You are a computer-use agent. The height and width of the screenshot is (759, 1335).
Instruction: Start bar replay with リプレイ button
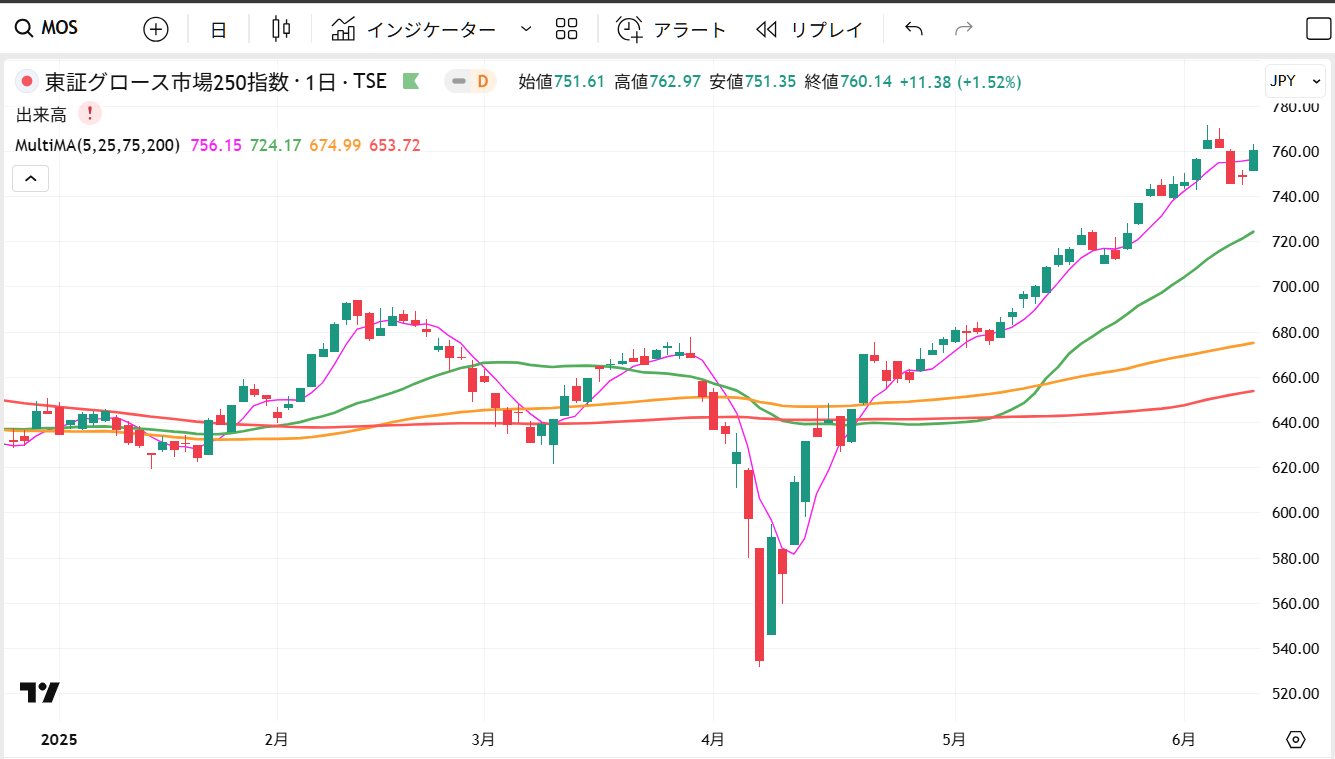[x=810, y=29]
